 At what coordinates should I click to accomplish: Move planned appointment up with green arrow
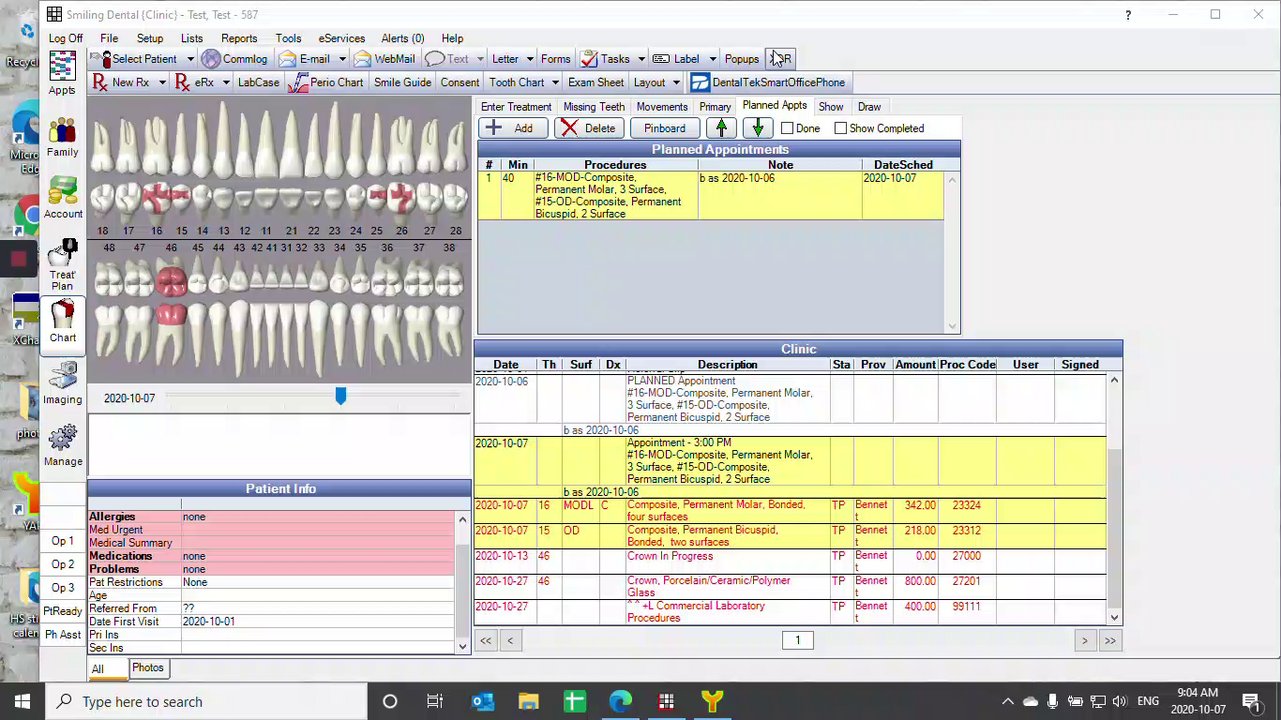[x=721, y=128]
